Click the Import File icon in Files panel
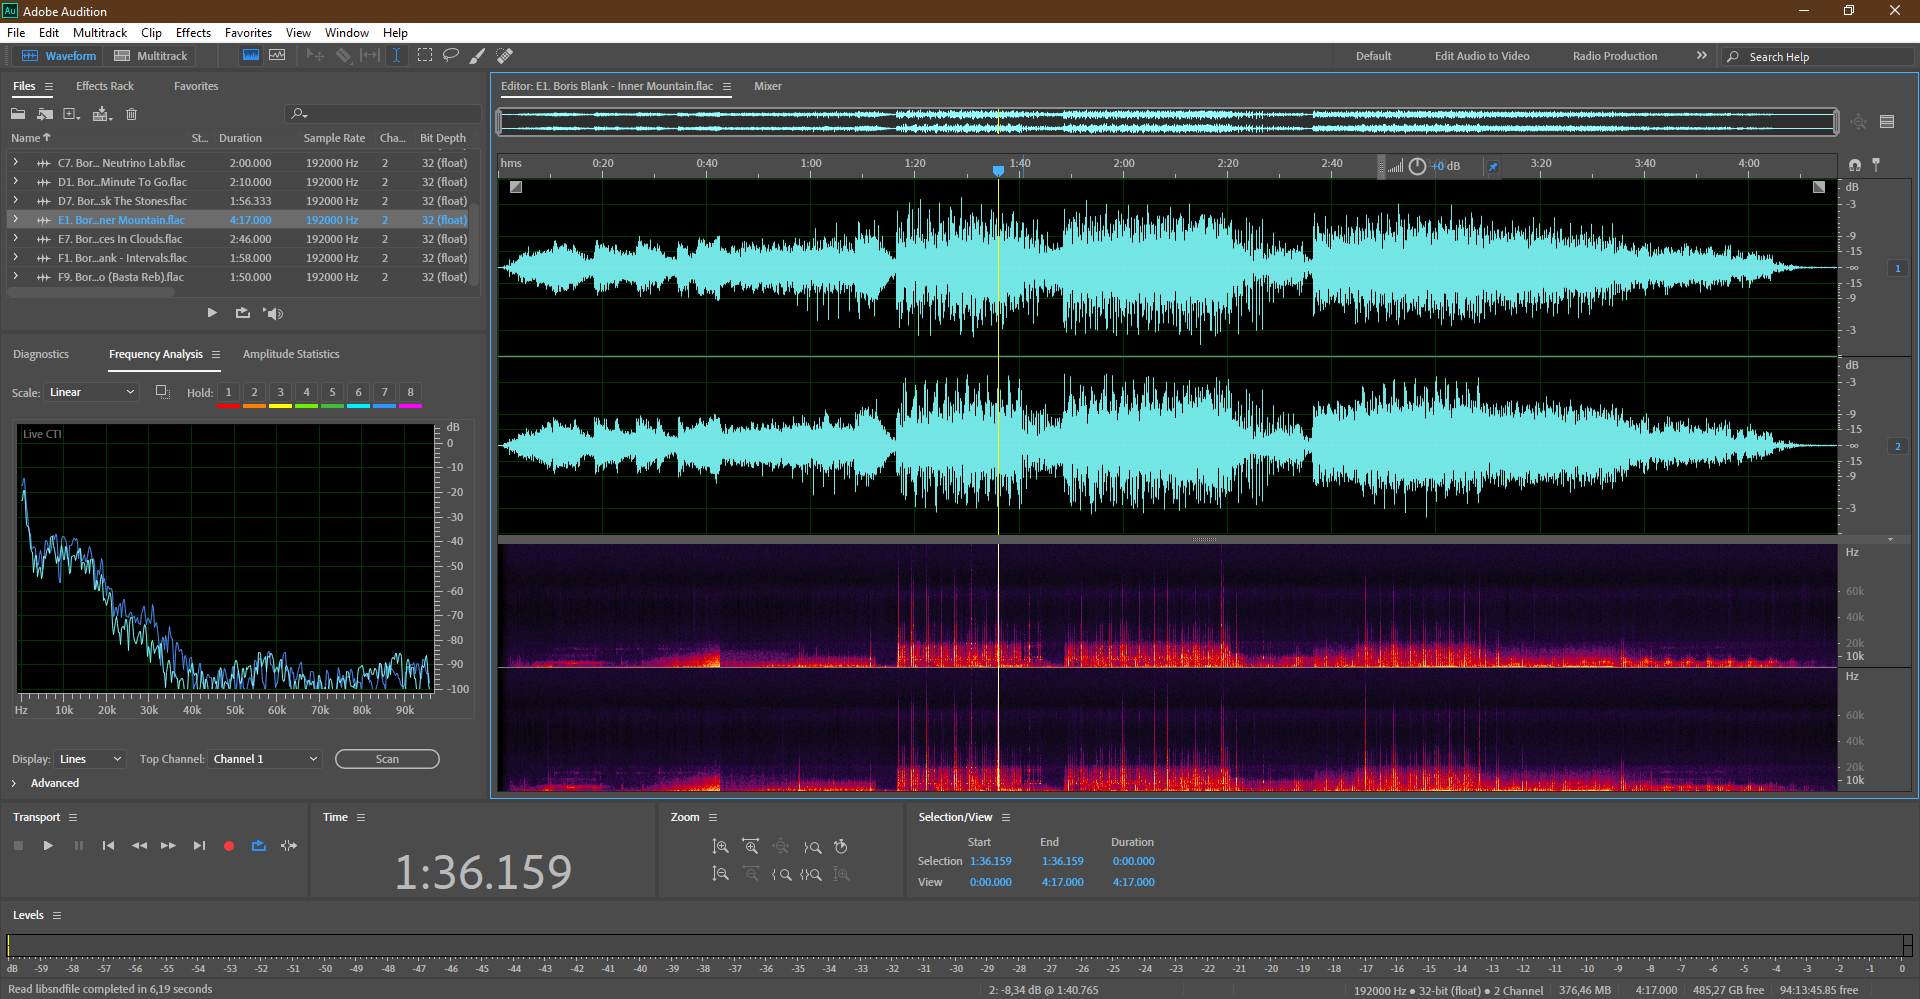The image size is (1920, 999). pyautogui.click(x=45, y=114)
